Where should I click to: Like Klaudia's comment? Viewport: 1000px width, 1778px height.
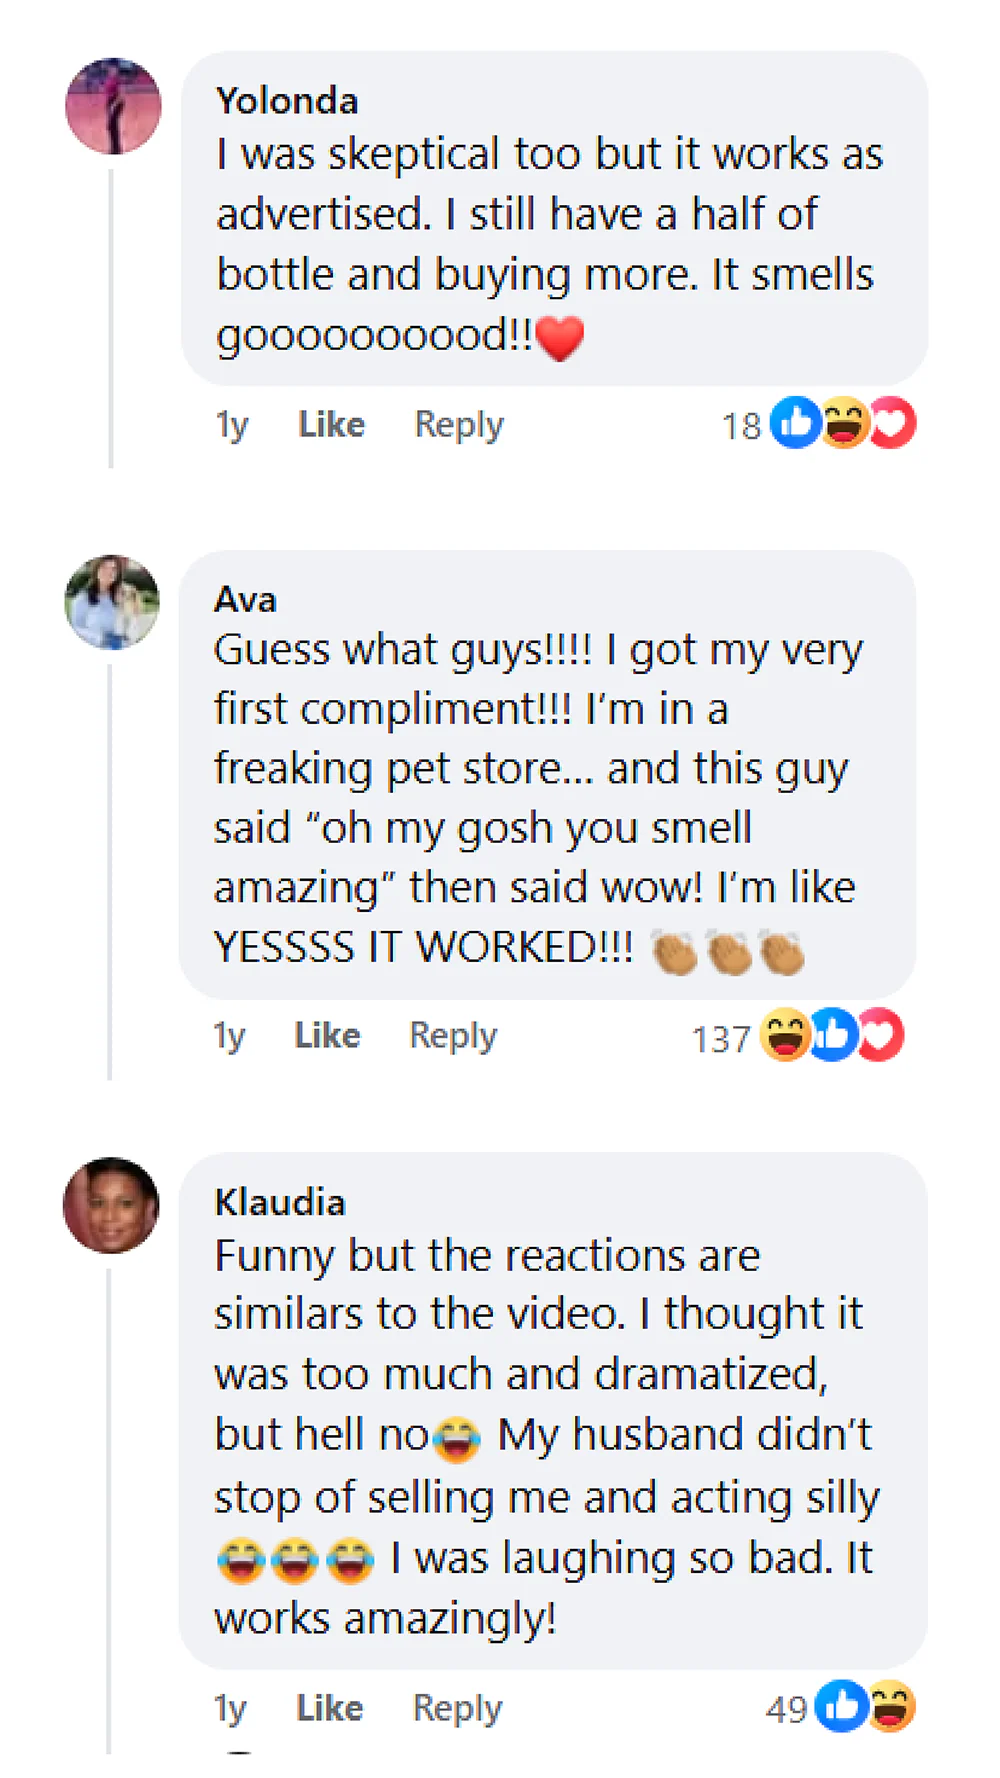[x=329, y=1708]
